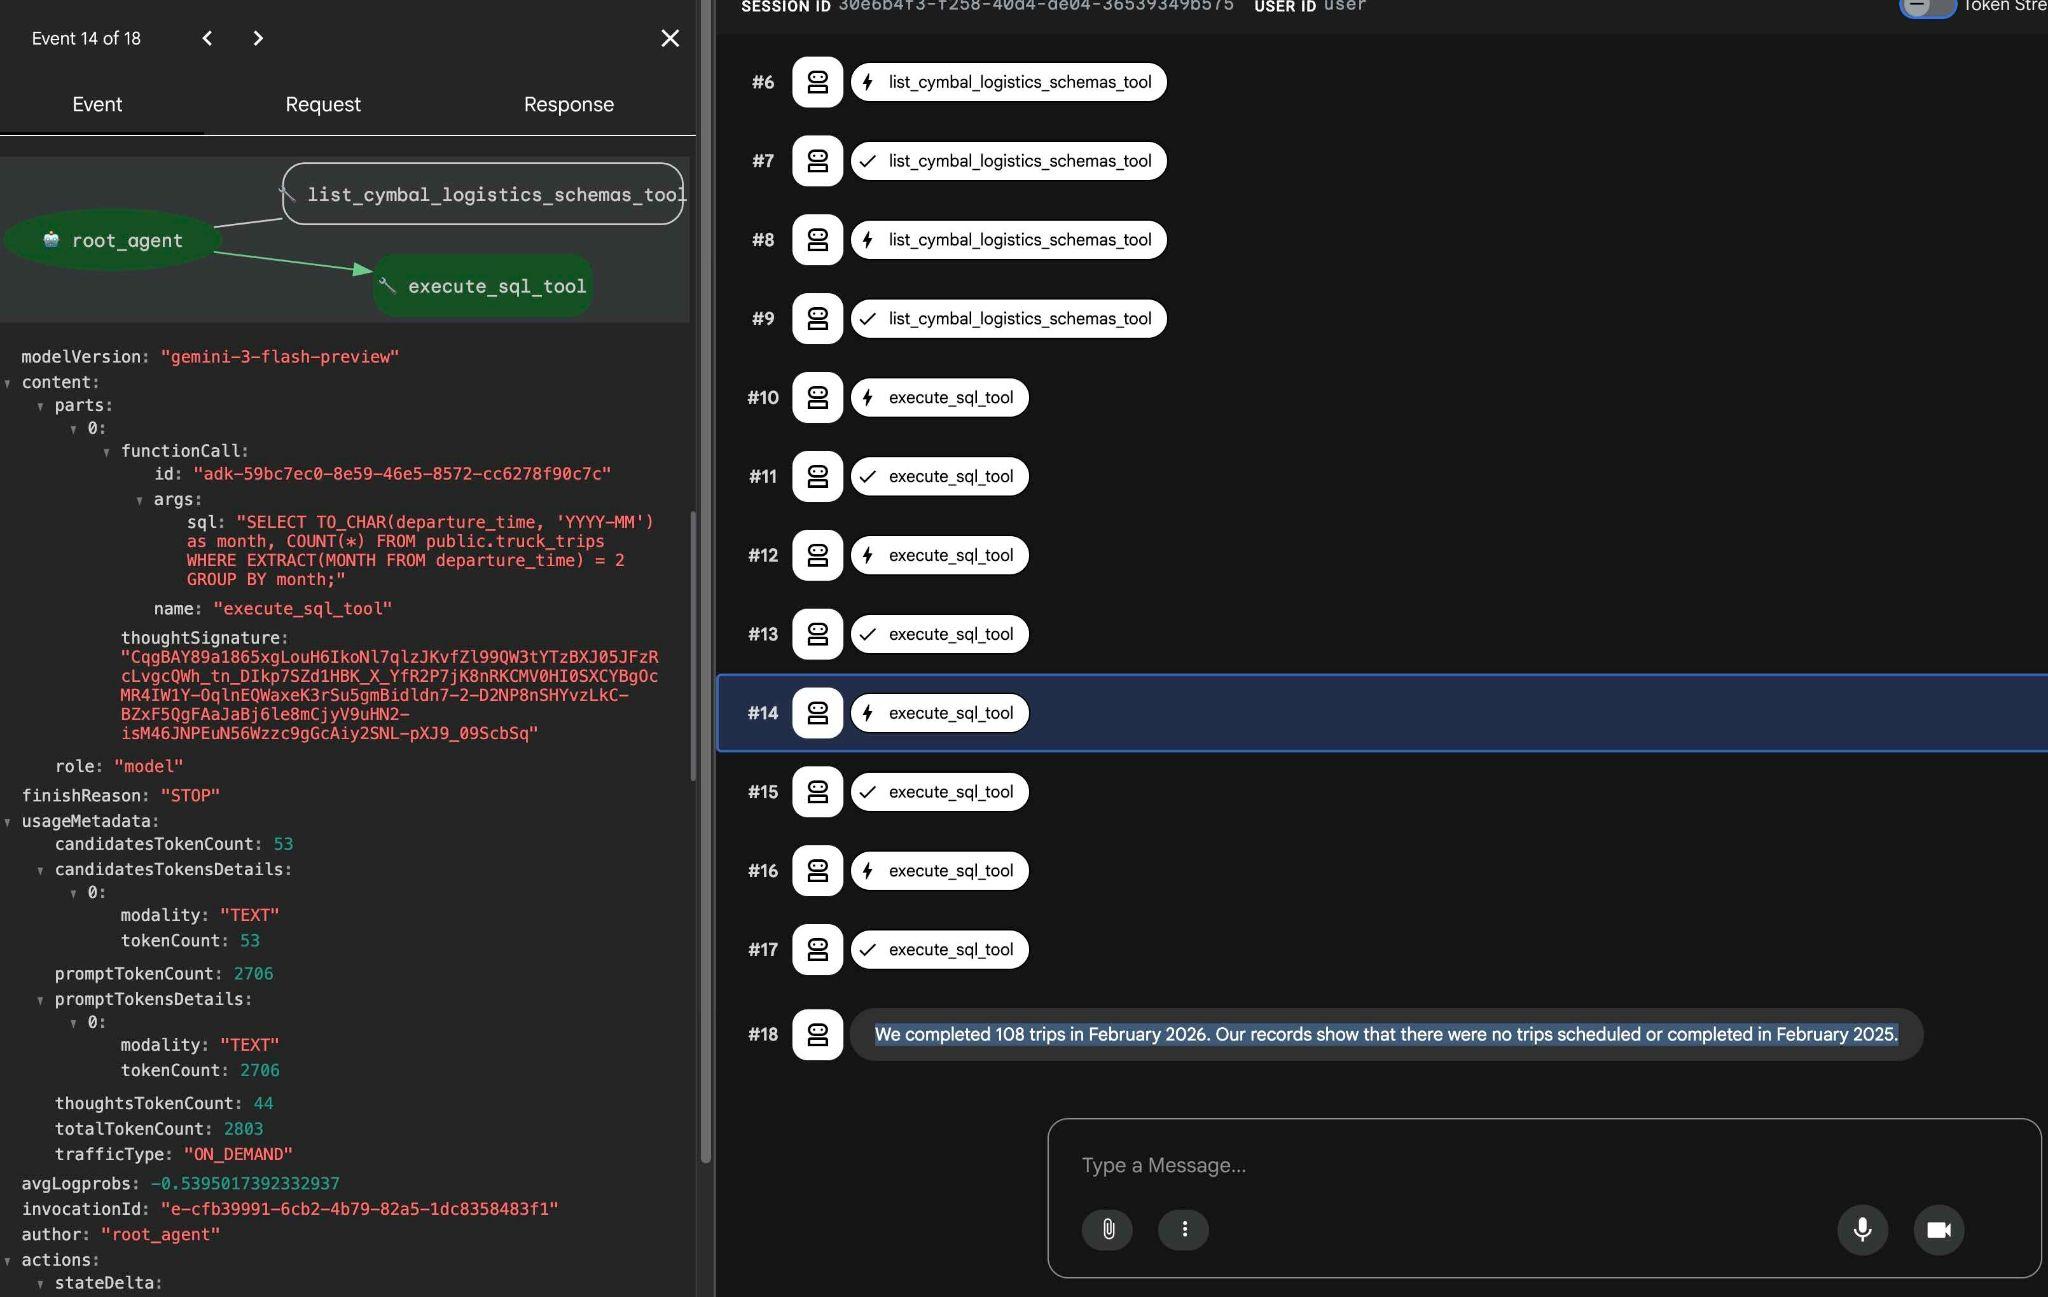Click the agent avatar icon for event #18
This screenshot has height=1297, width=2048.
[817, 1034]
